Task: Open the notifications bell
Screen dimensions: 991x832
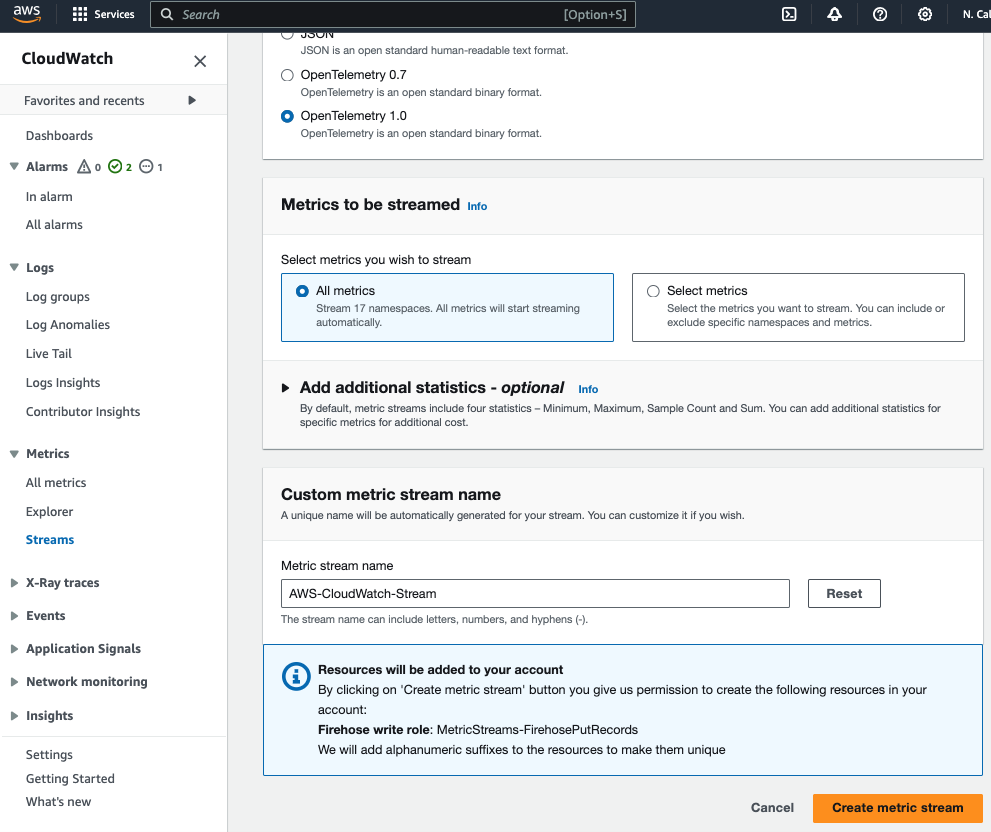Action: click(x=834, y=14)
